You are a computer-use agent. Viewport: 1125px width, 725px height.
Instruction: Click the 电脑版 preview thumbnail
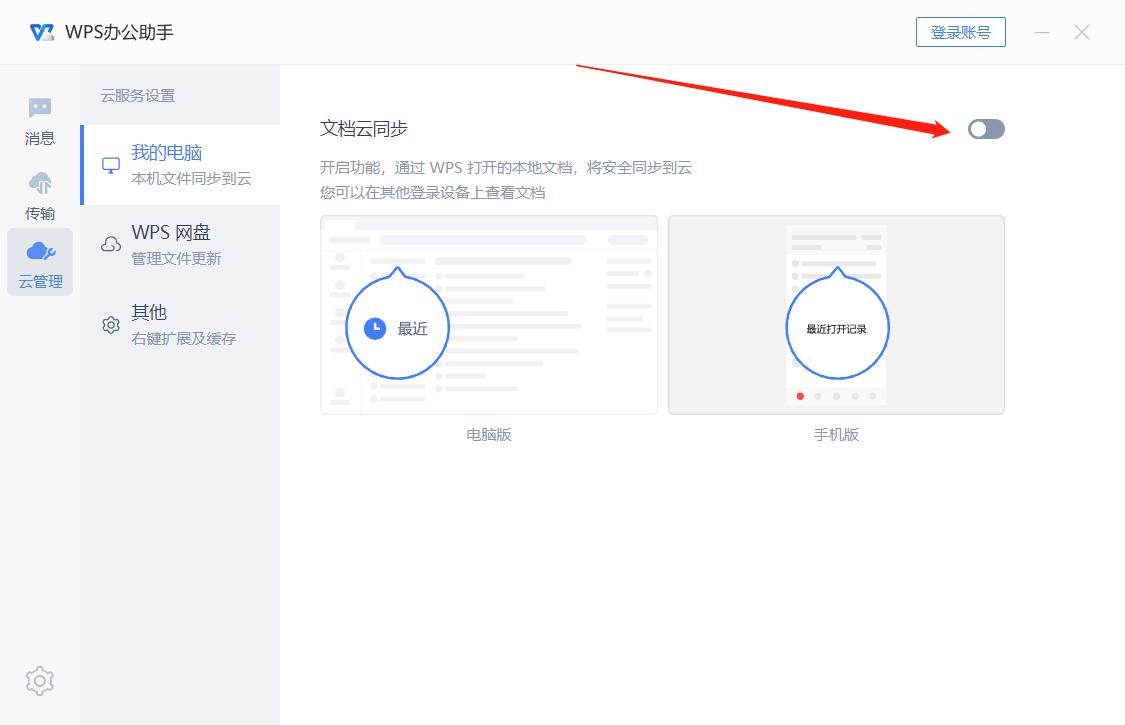pyautogui.click(x=489, y=315)
